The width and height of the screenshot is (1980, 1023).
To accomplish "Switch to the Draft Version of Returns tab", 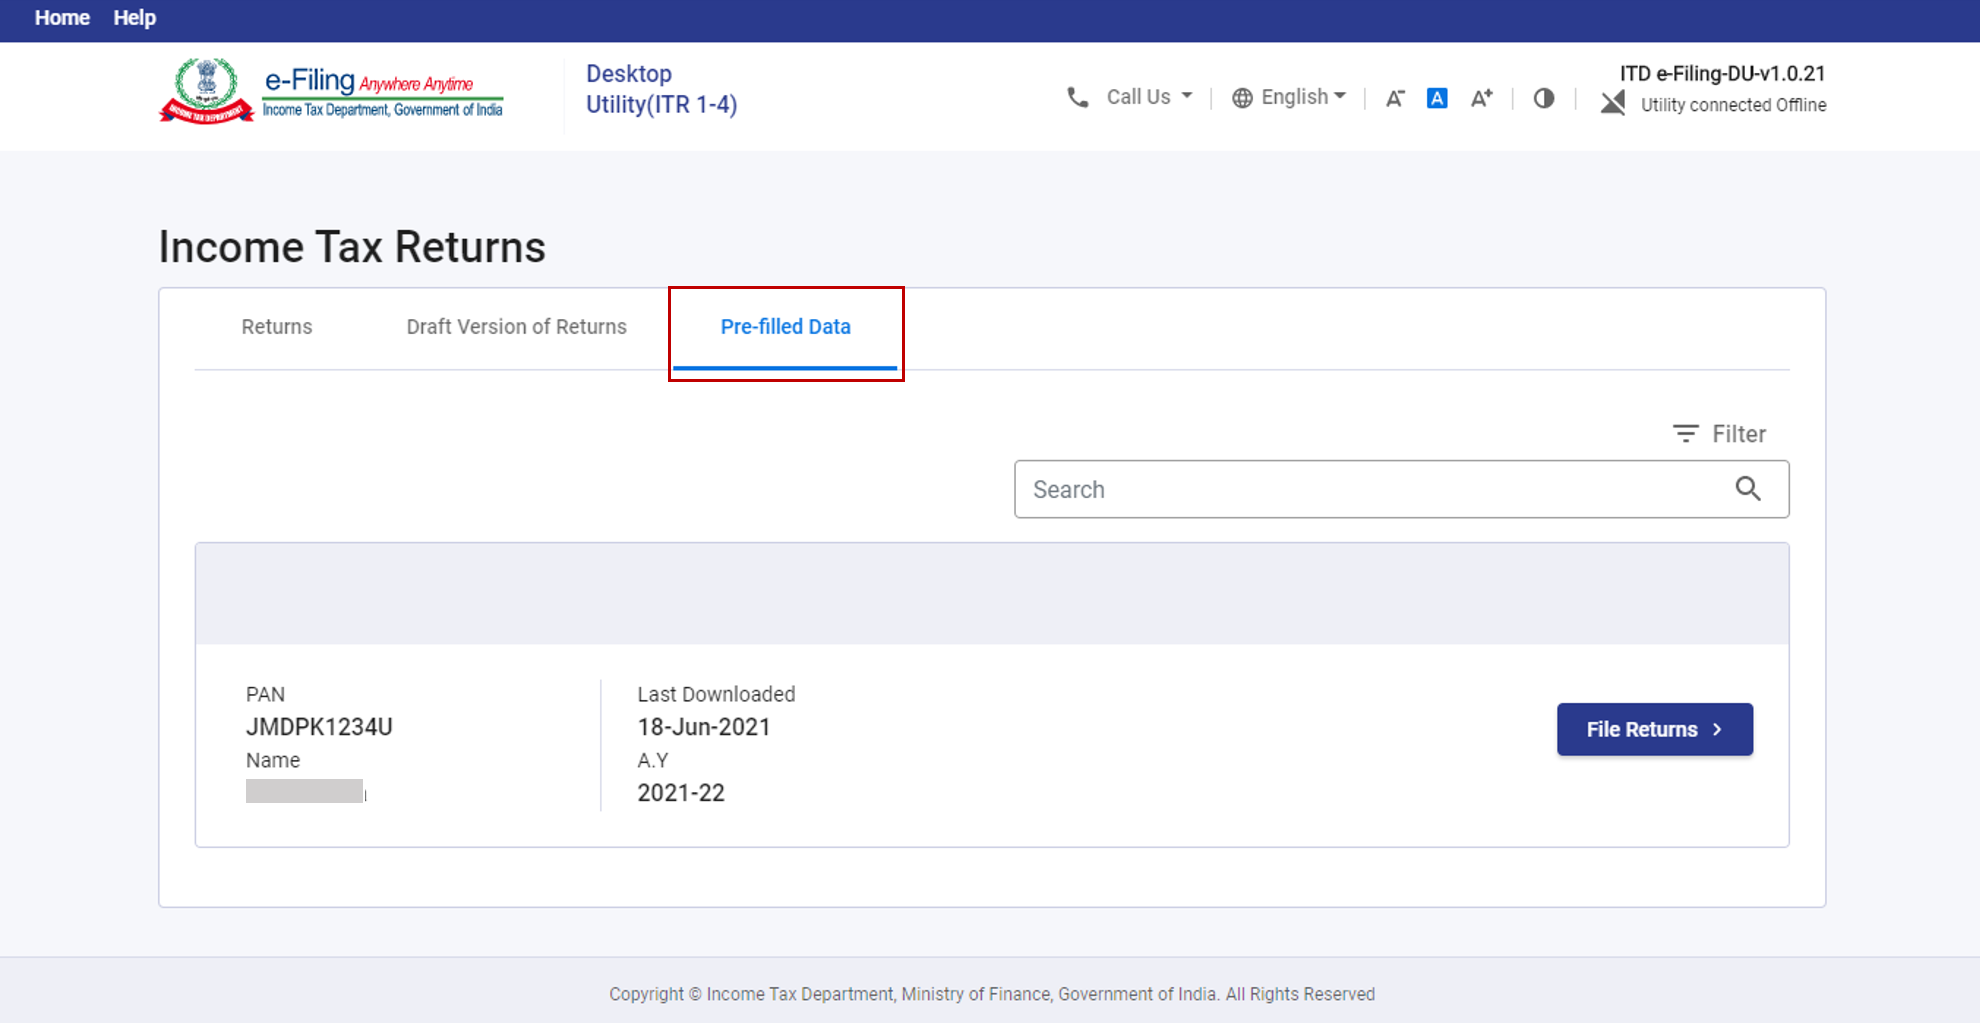I will point(516,326).
